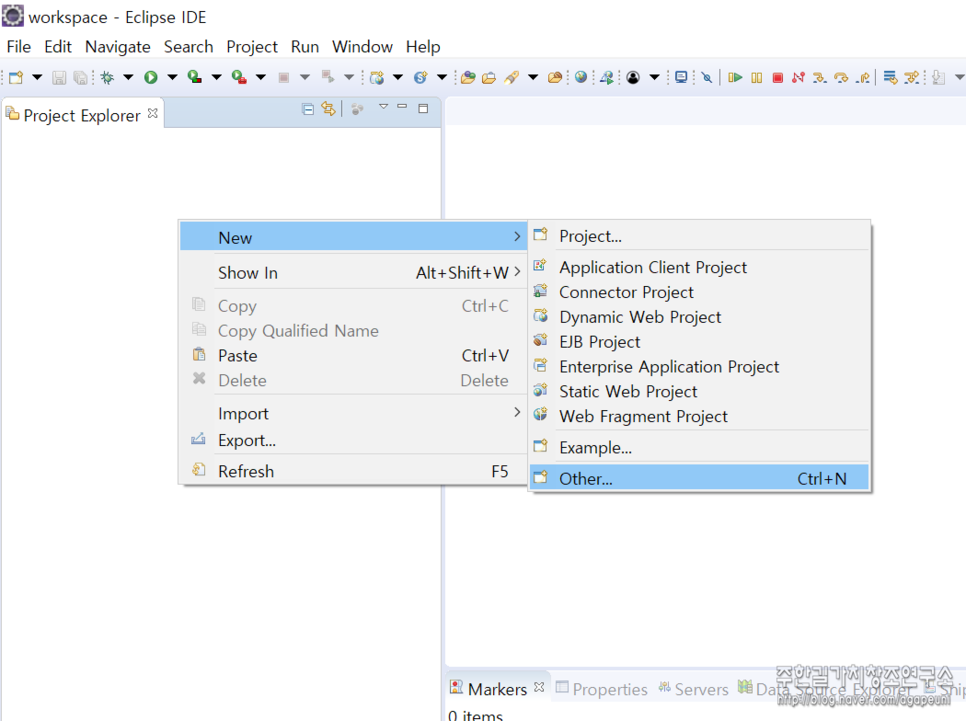The width and height of the screenshot is (966, 721).
Task: Click Paste in context menu
Action: click(353, 356)
